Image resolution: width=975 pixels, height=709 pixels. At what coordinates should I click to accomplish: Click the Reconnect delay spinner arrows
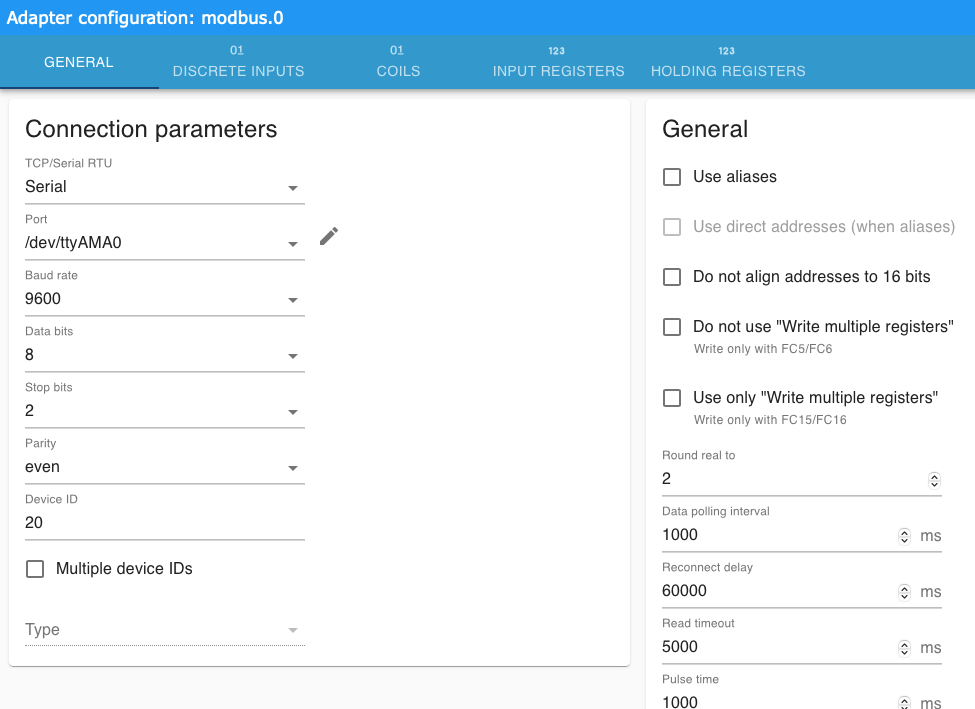[904, 592]
